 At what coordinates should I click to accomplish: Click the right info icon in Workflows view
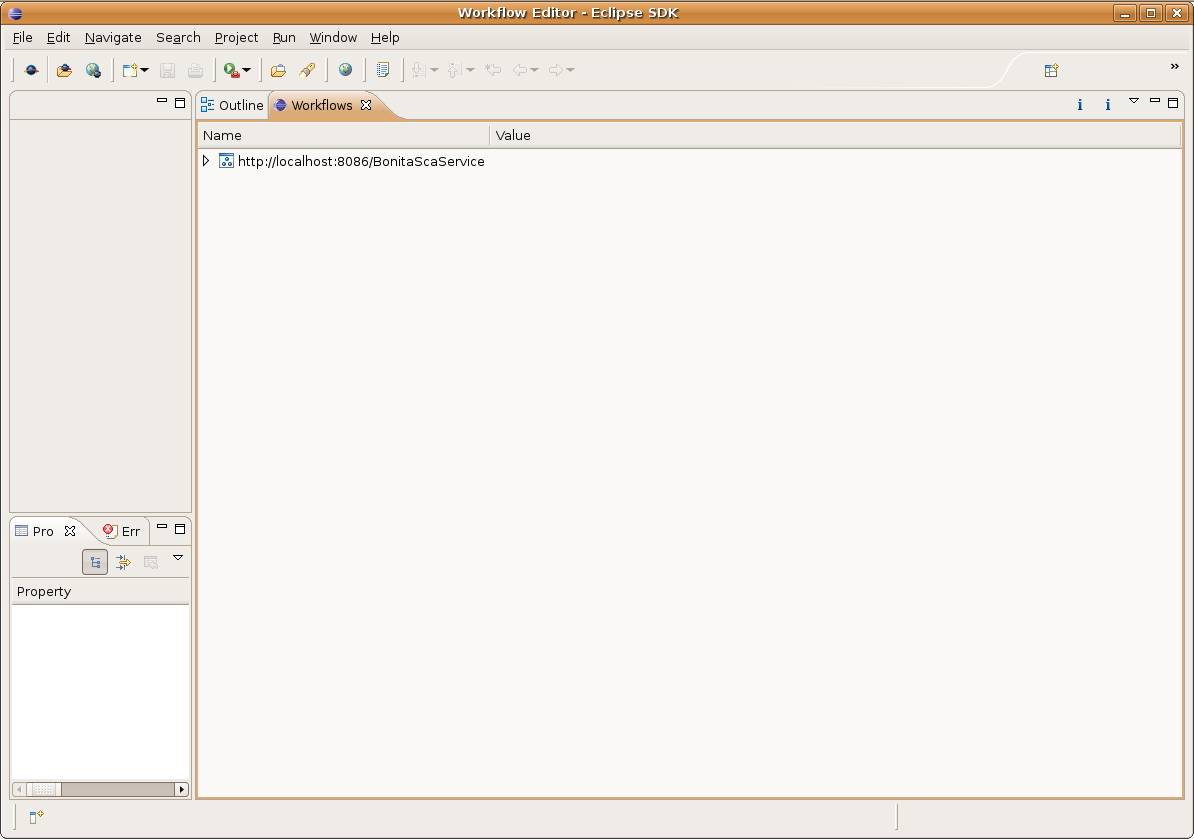coord(1108,105)
